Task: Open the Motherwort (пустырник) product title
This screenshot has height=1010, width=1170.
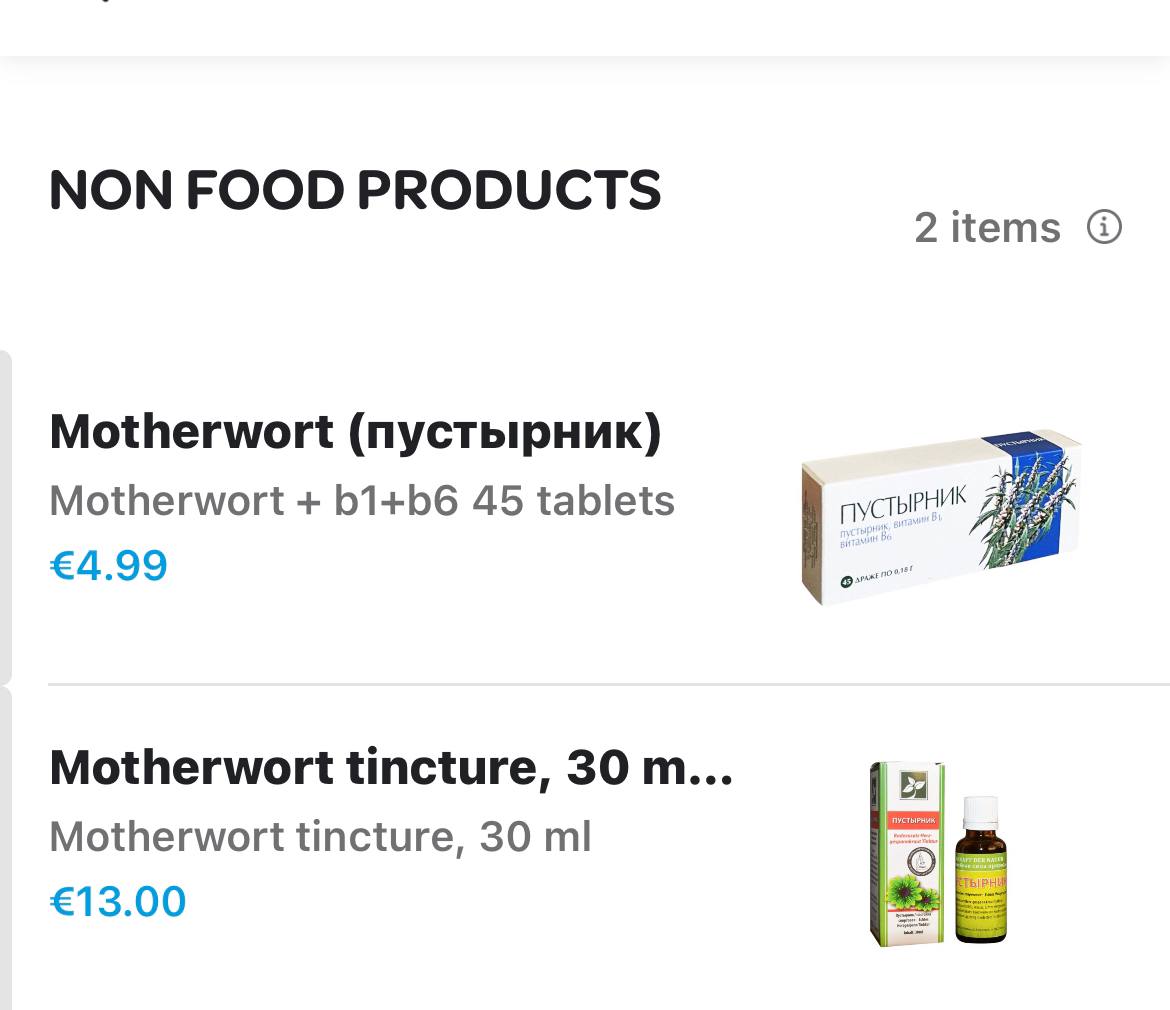Action: click(355, 433)
